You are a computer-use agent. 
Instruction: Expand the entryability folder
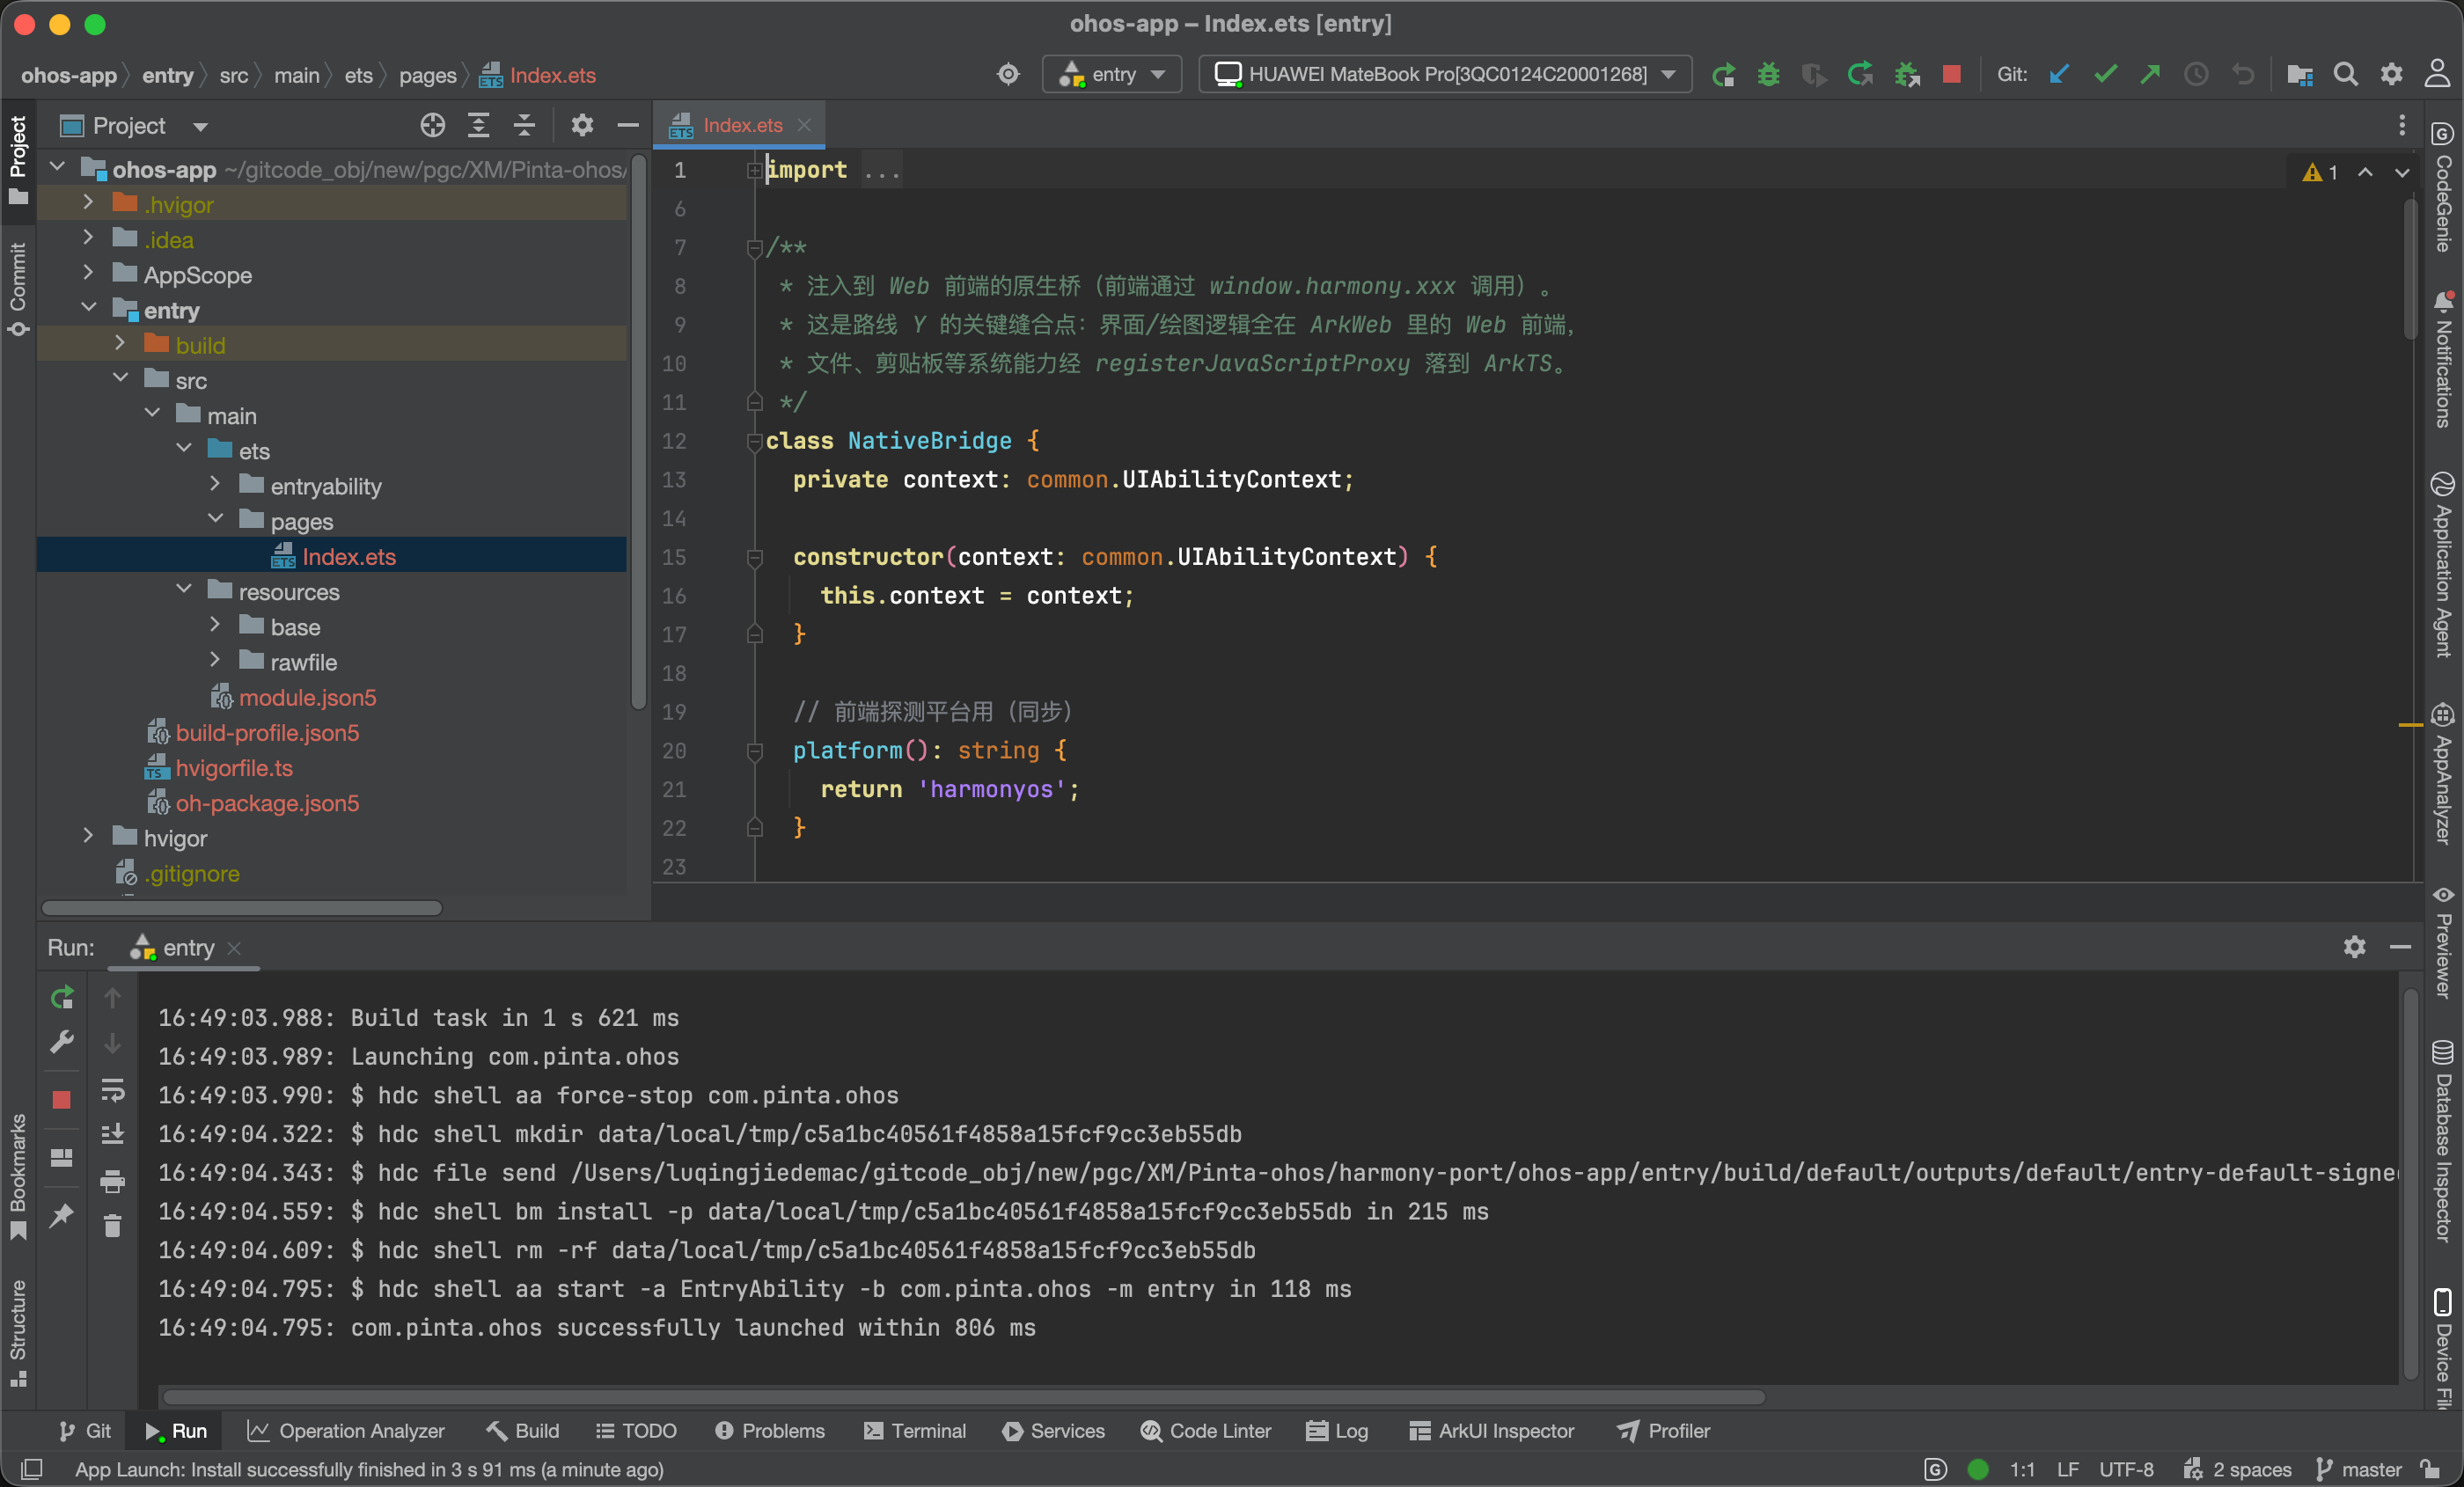[x=215, y=485]
